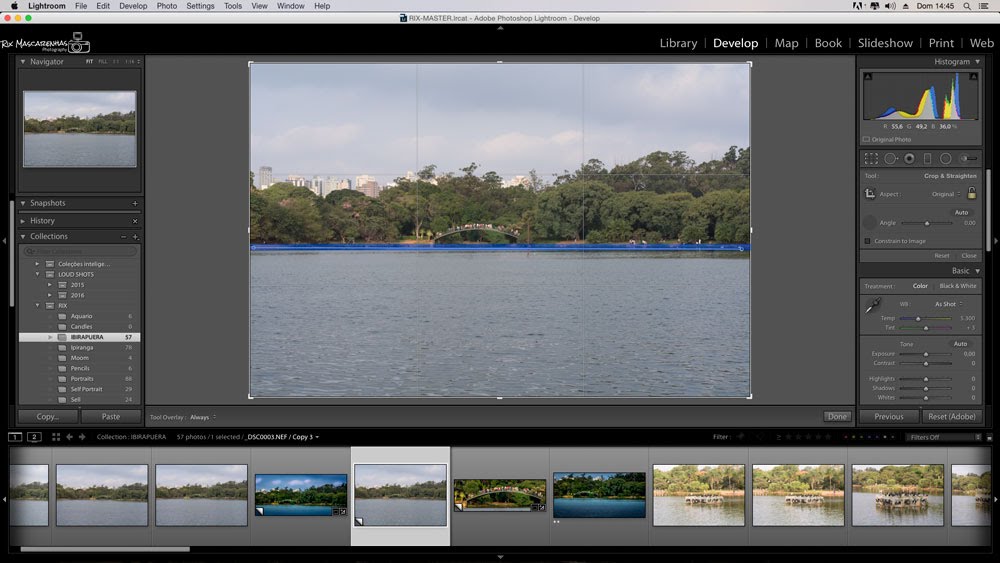This screenshot has width=1000, height=563.
Task: Remove collection using the minus icon
Action: tap(124, 237)
